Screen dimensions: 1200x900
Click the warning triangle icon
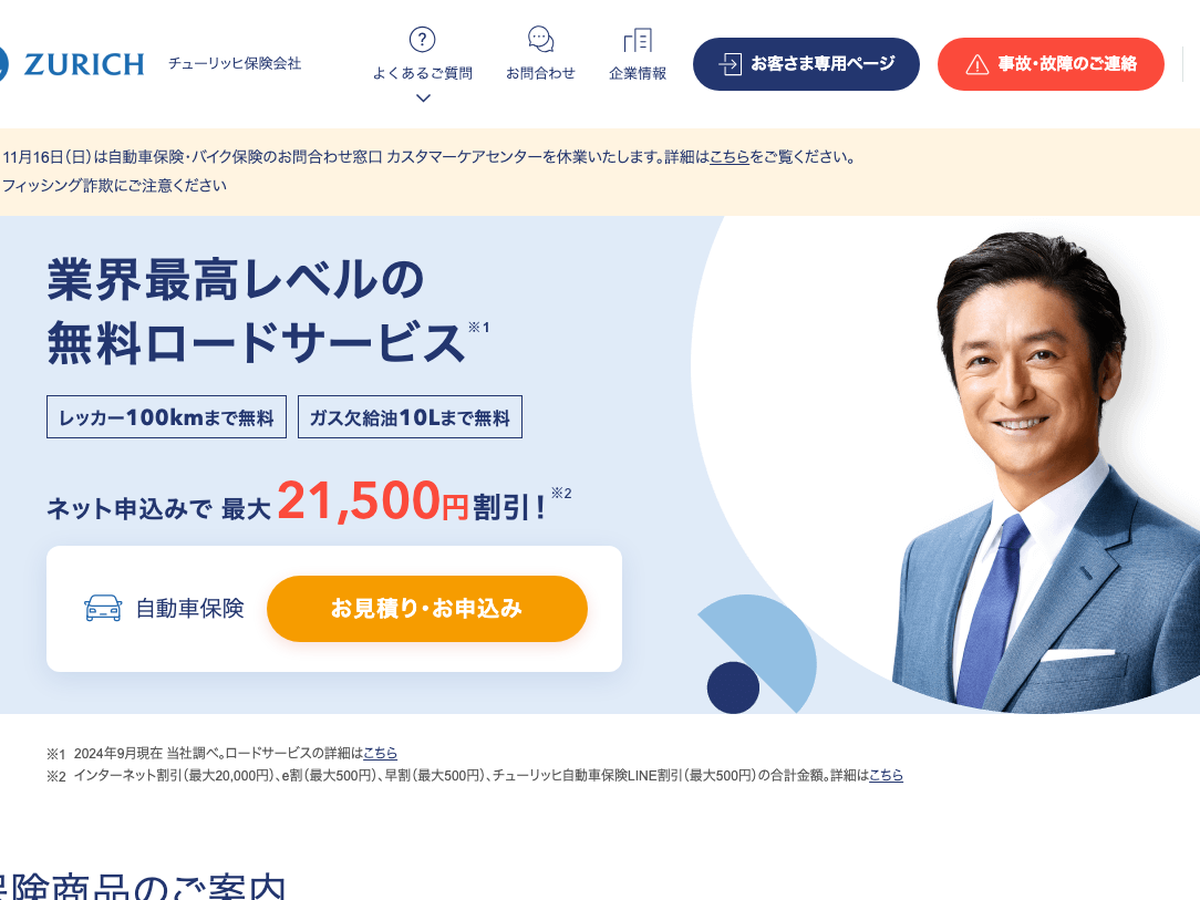pyautogui.click(x=977, y=64)
